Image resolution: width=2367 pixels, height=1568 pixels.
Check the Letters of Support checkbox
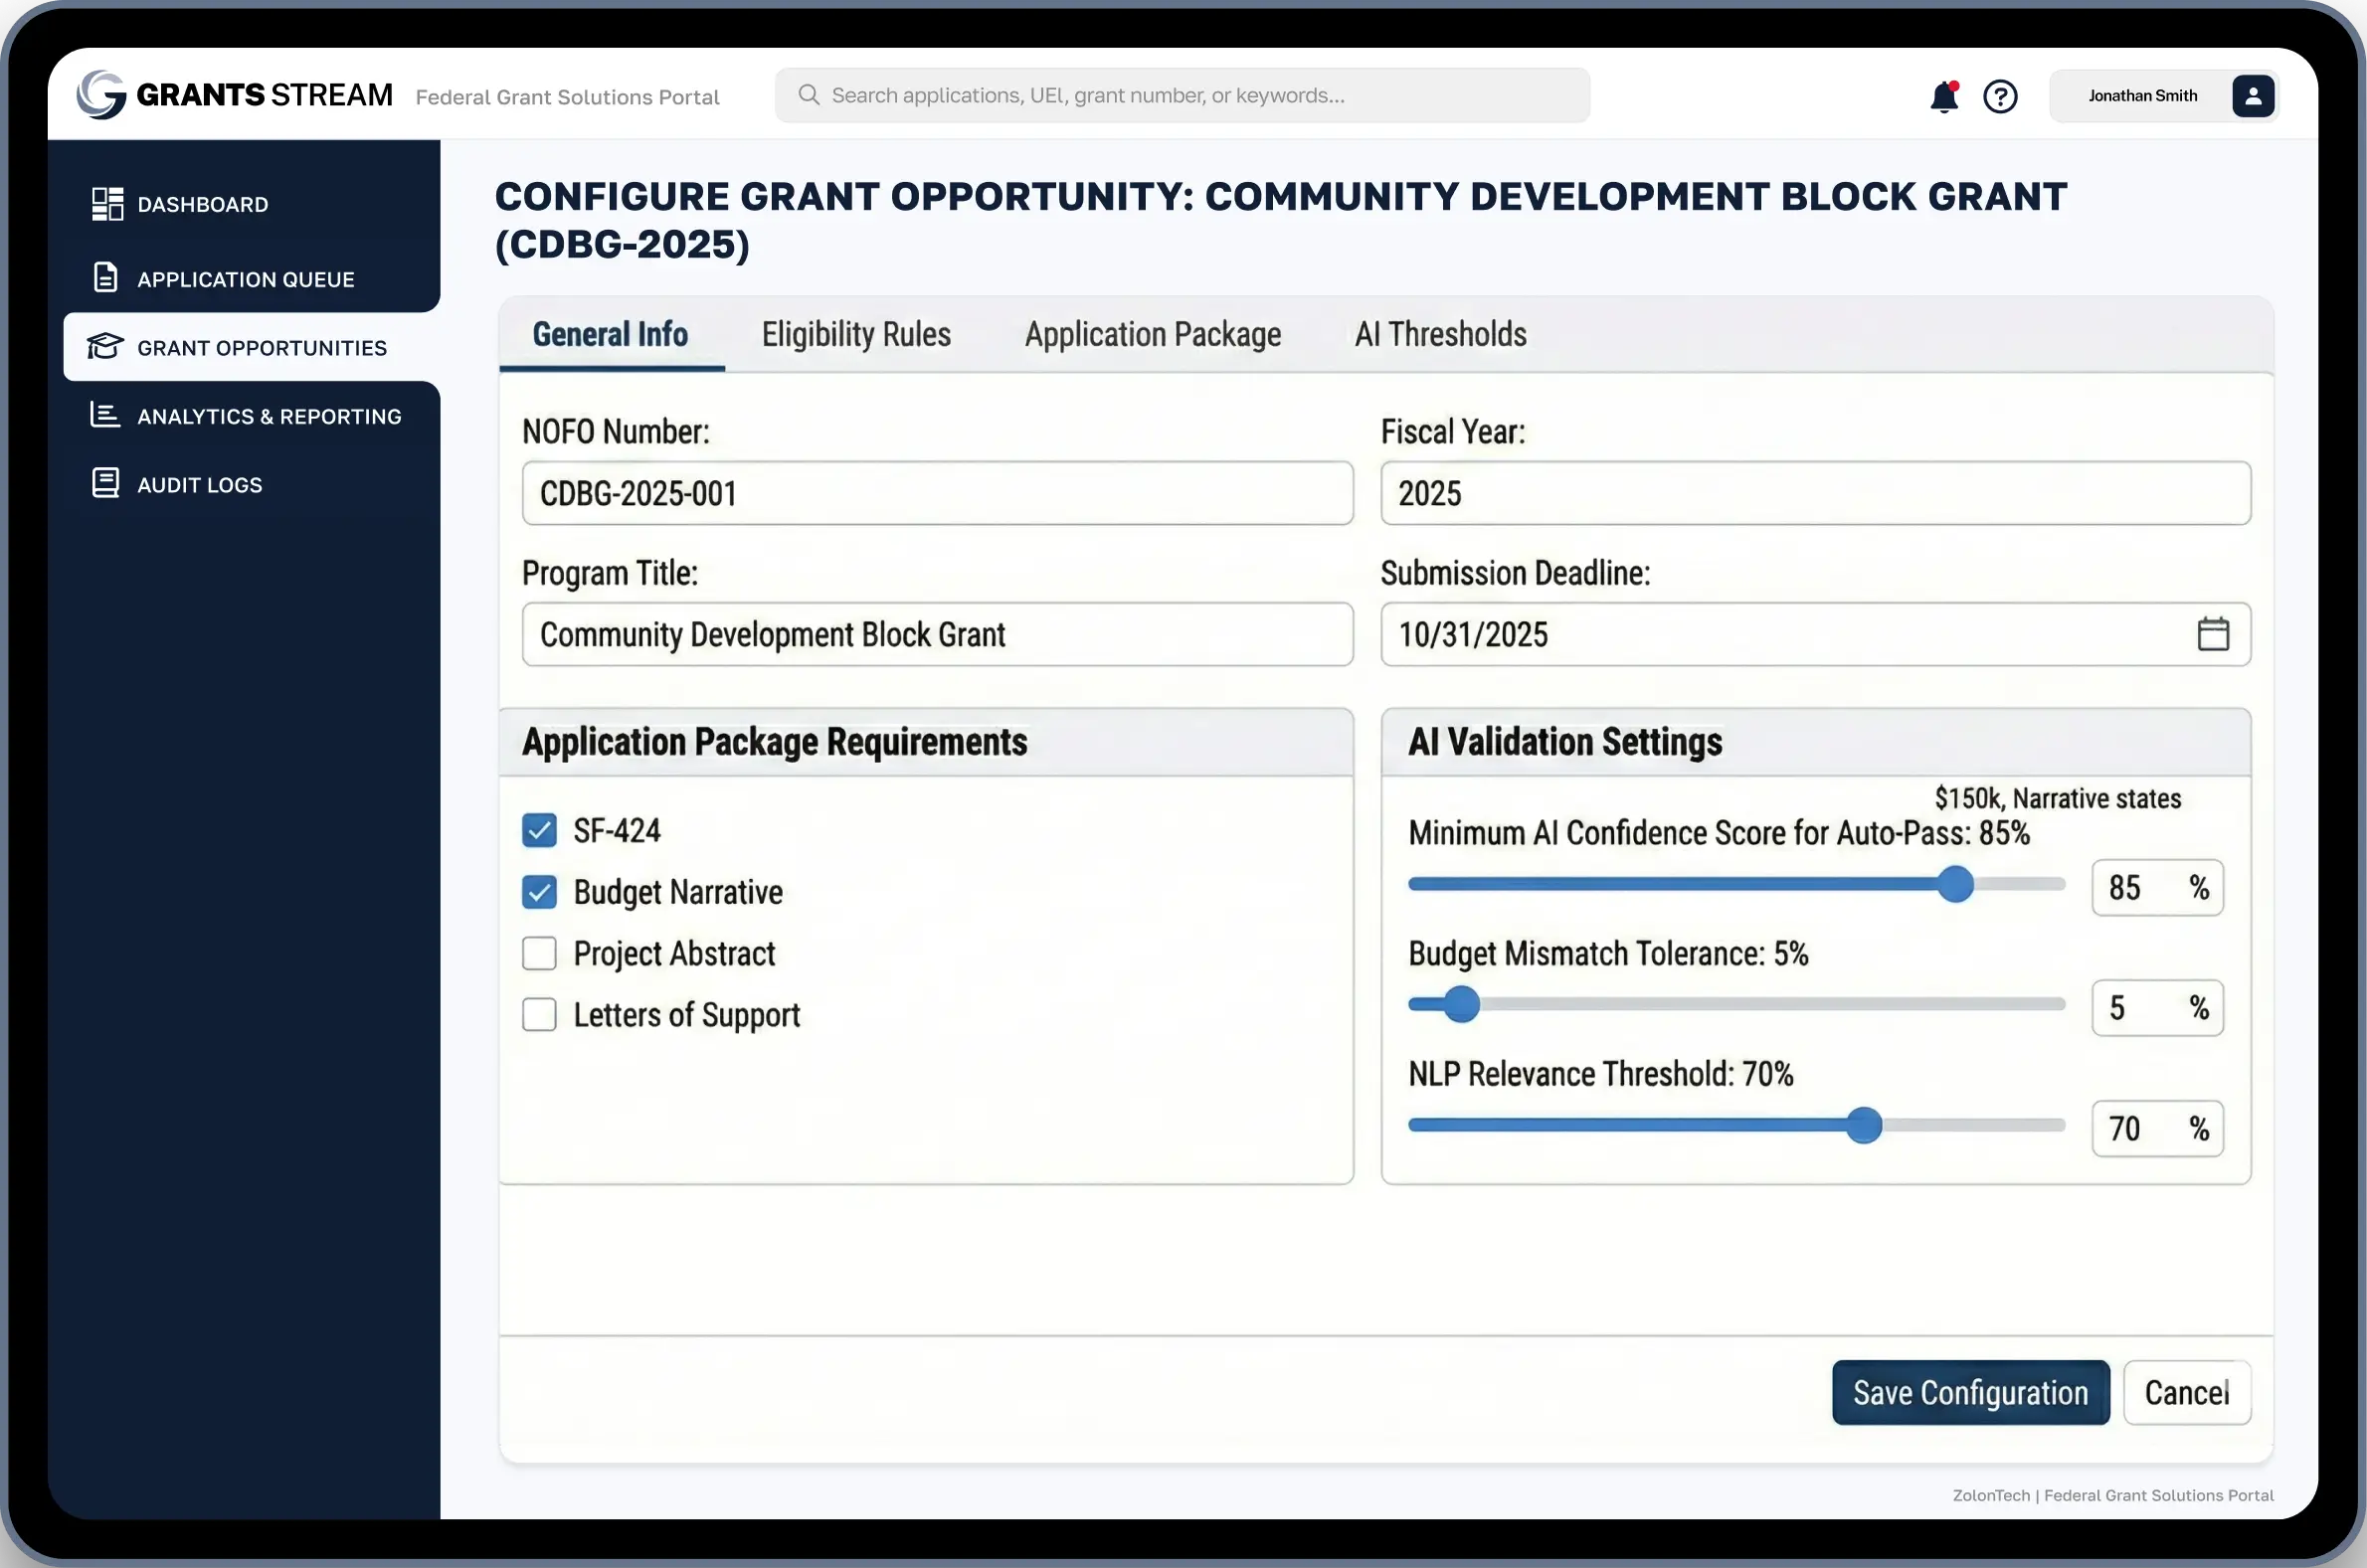[539, 1014]
